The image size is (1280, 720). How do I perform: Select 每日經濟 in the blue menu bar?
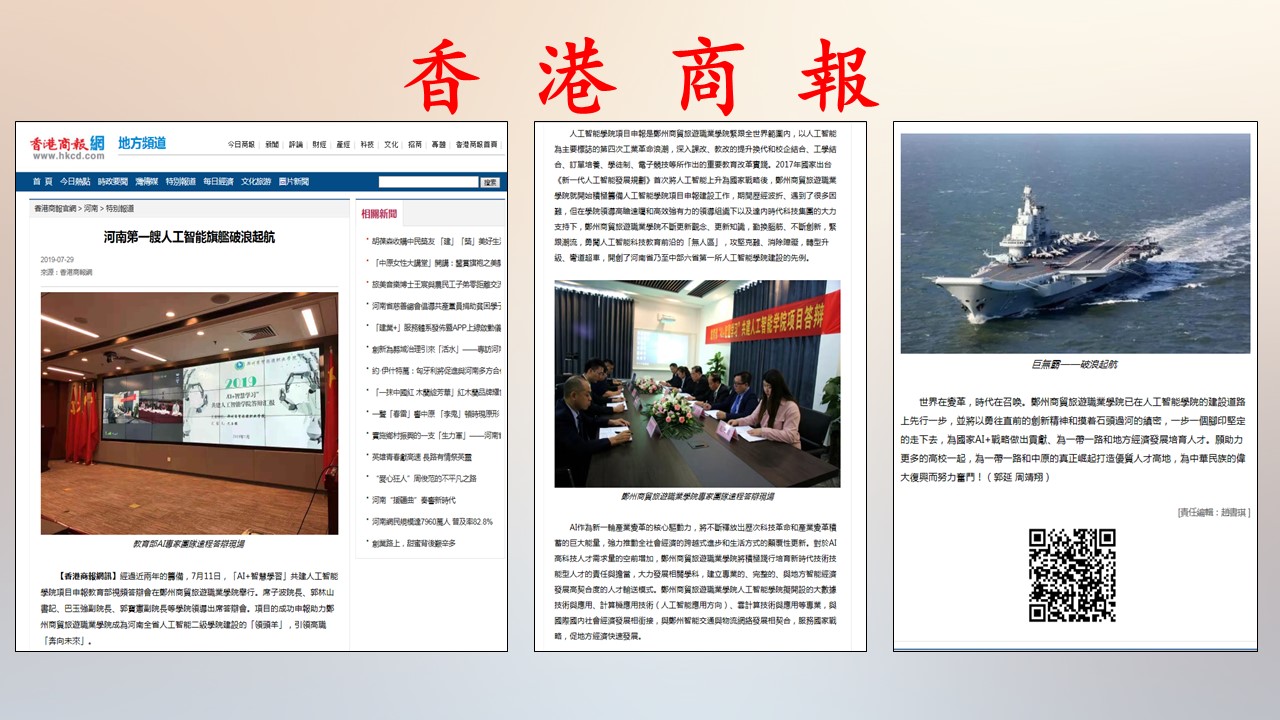tap(218, 182)
